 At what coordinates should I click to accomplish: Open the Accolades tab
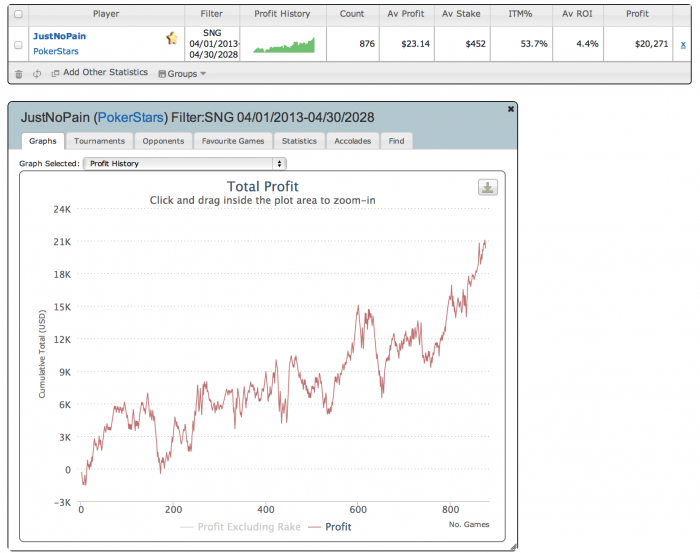coord(353,141)
